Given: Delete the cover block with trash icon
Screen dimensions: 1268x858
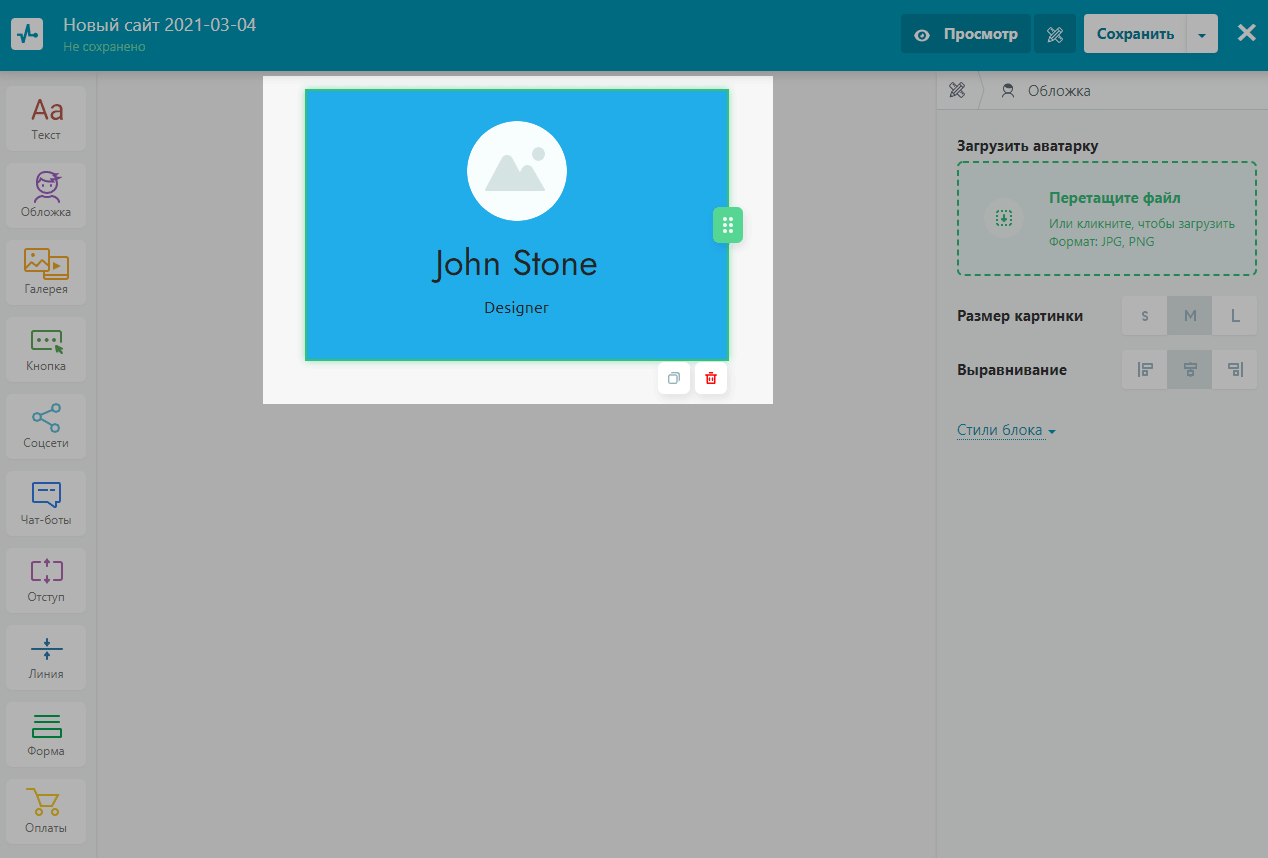Looking at the screenshot, I should click(x=711, y=378).
